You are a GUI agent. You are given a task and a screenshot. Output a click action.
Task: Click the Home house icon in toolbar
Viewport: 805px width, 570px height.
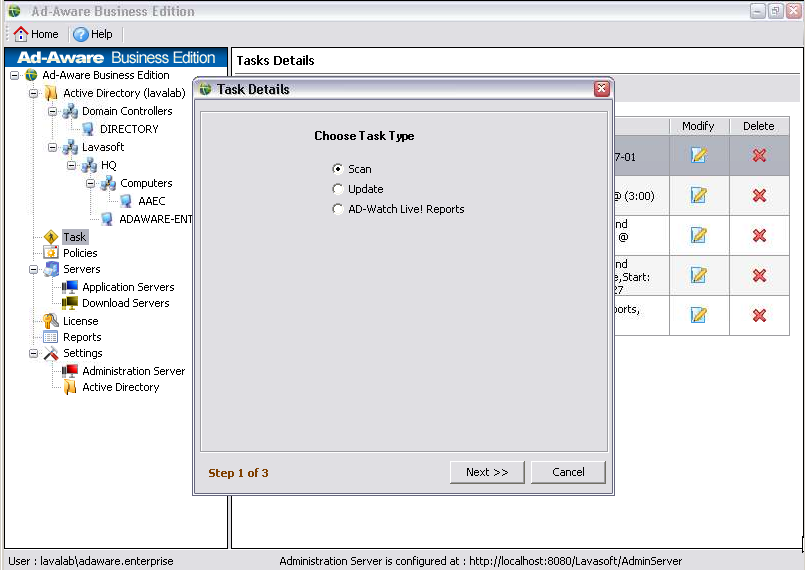click(21, 34)
